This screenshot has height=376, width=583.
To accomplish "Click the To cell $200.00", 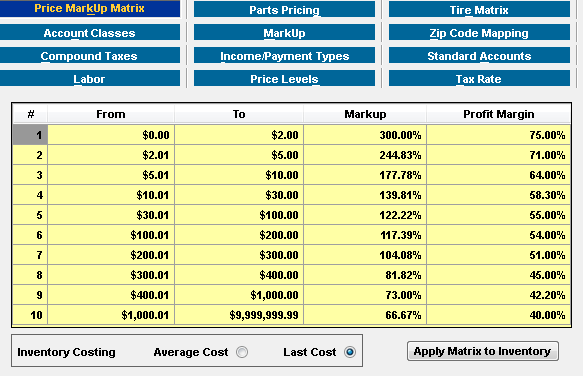I will tap(239, 235).
